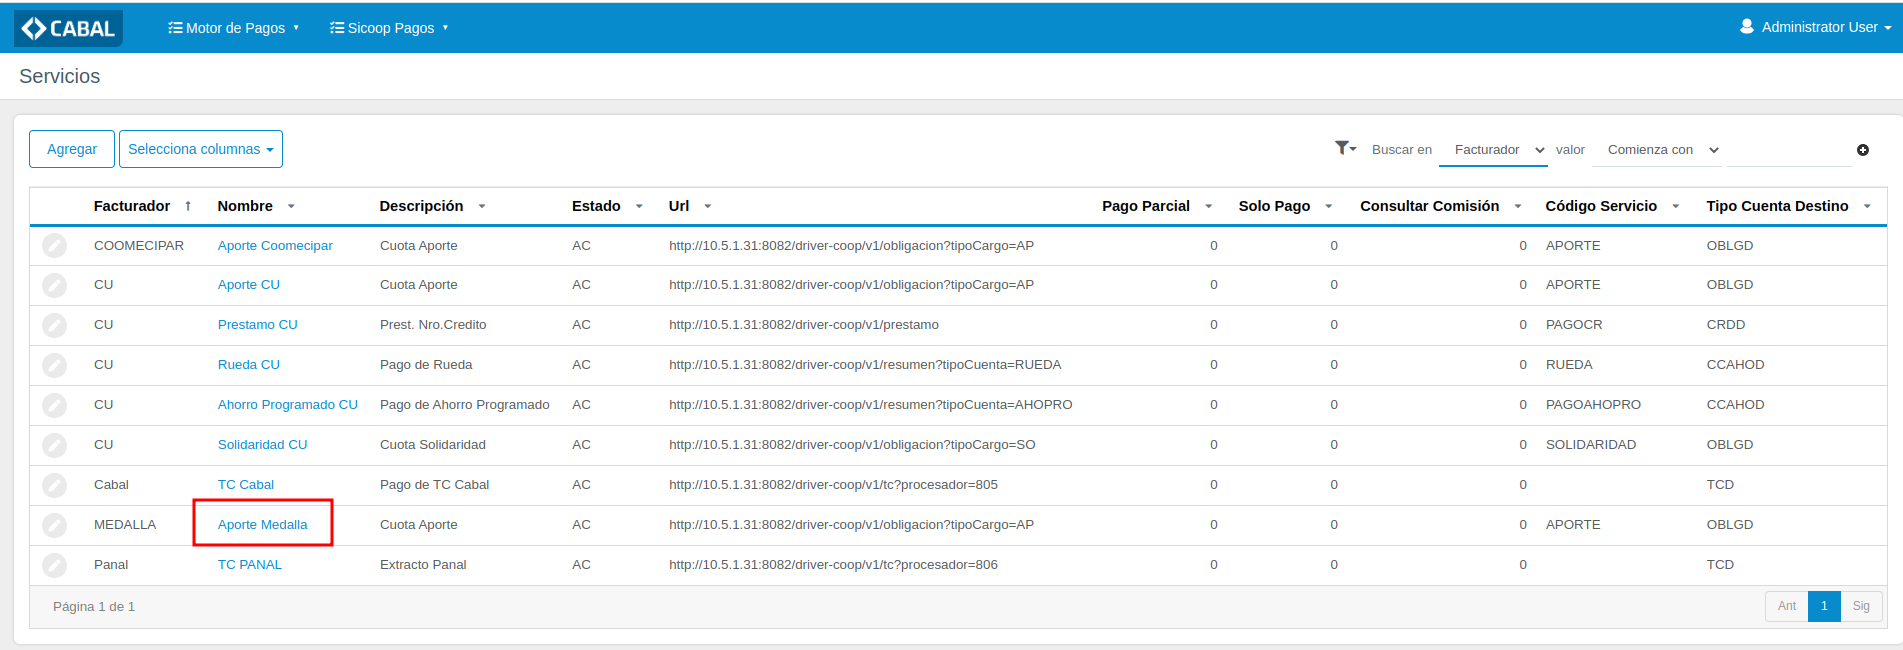Open the Aporte Medalla link

tap(262, 525)
